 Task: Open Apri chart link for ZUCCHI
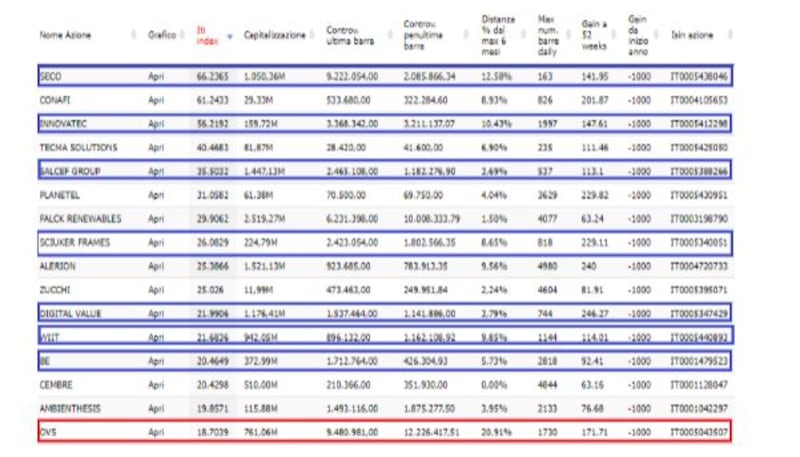point(156,290)
